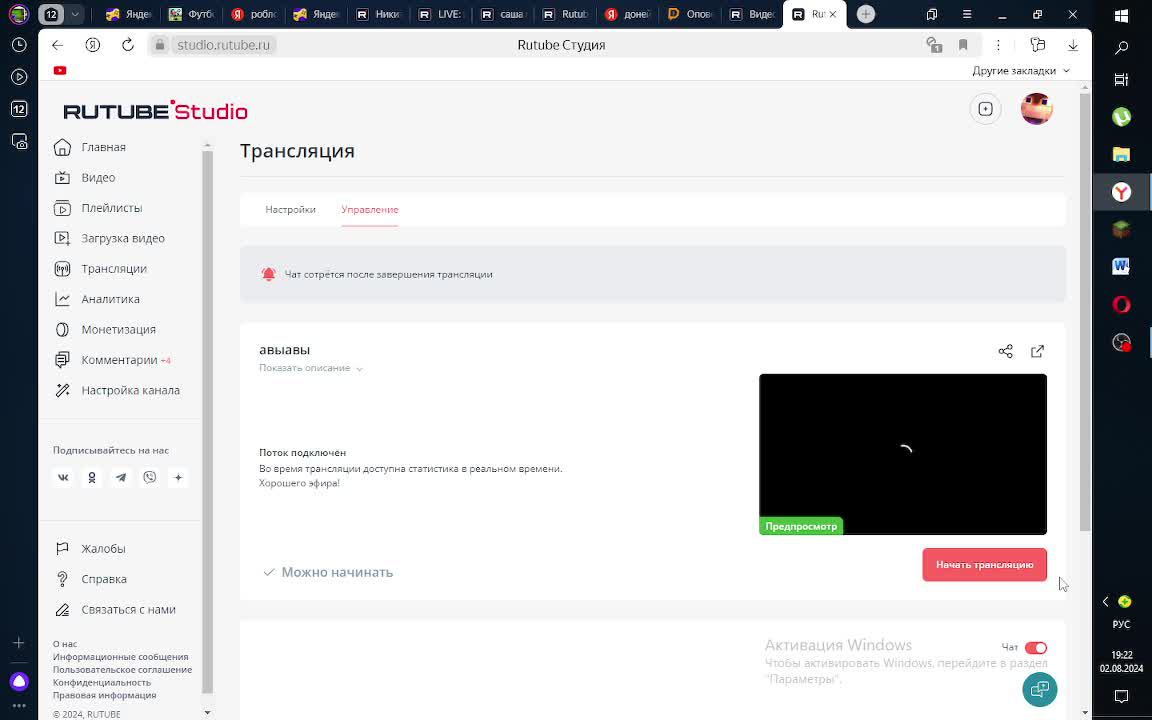Click the plus icon under Подписывайтесь на нас
The width and height of the screenshot is (1152, 720).
coord(179,478)
